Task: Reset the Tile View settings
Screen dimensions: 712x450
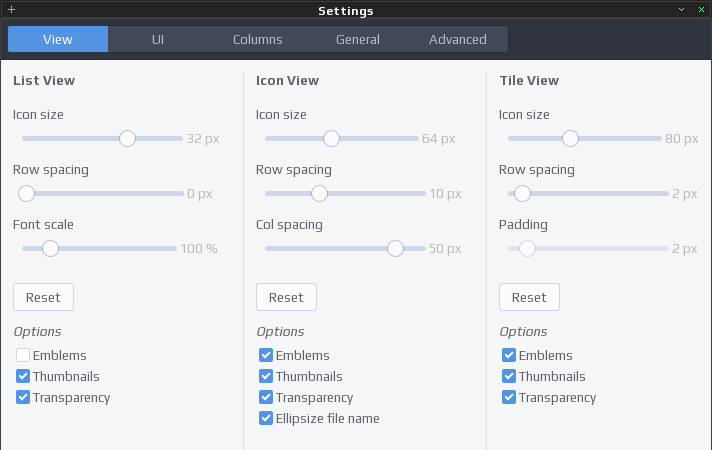Action: 529,297
